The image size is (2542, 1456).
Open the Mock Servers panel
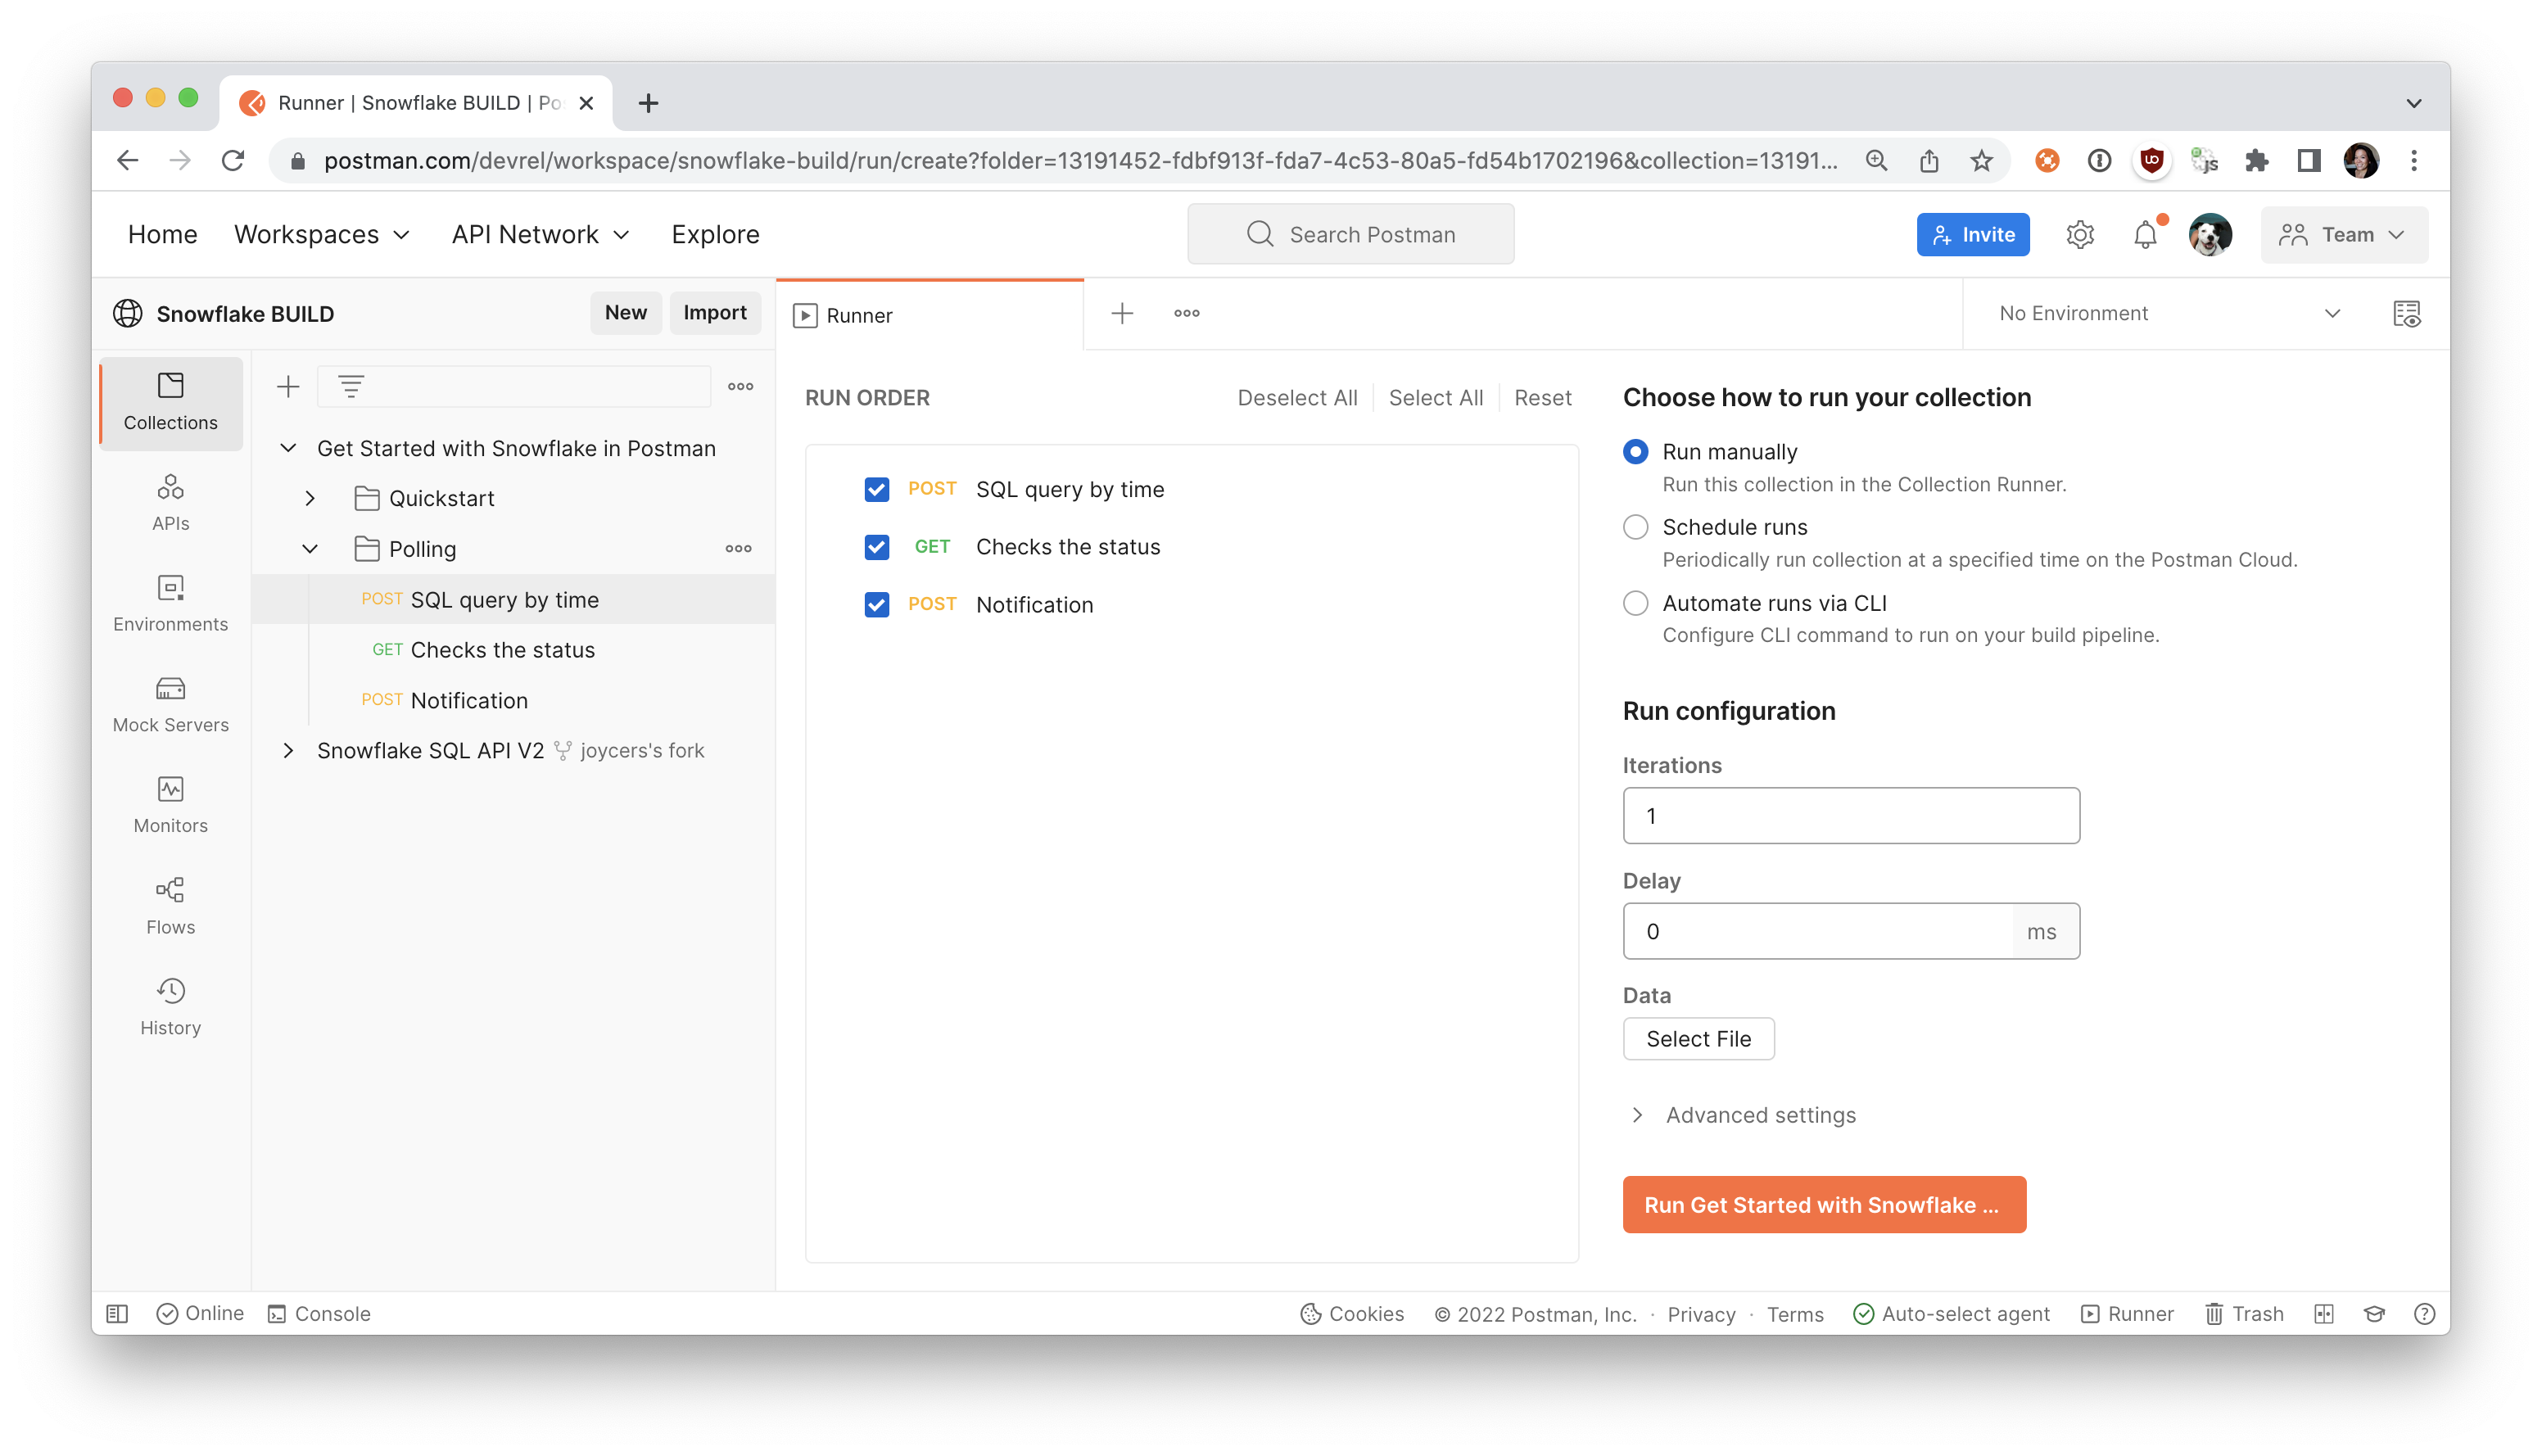(x=170, y=703)
